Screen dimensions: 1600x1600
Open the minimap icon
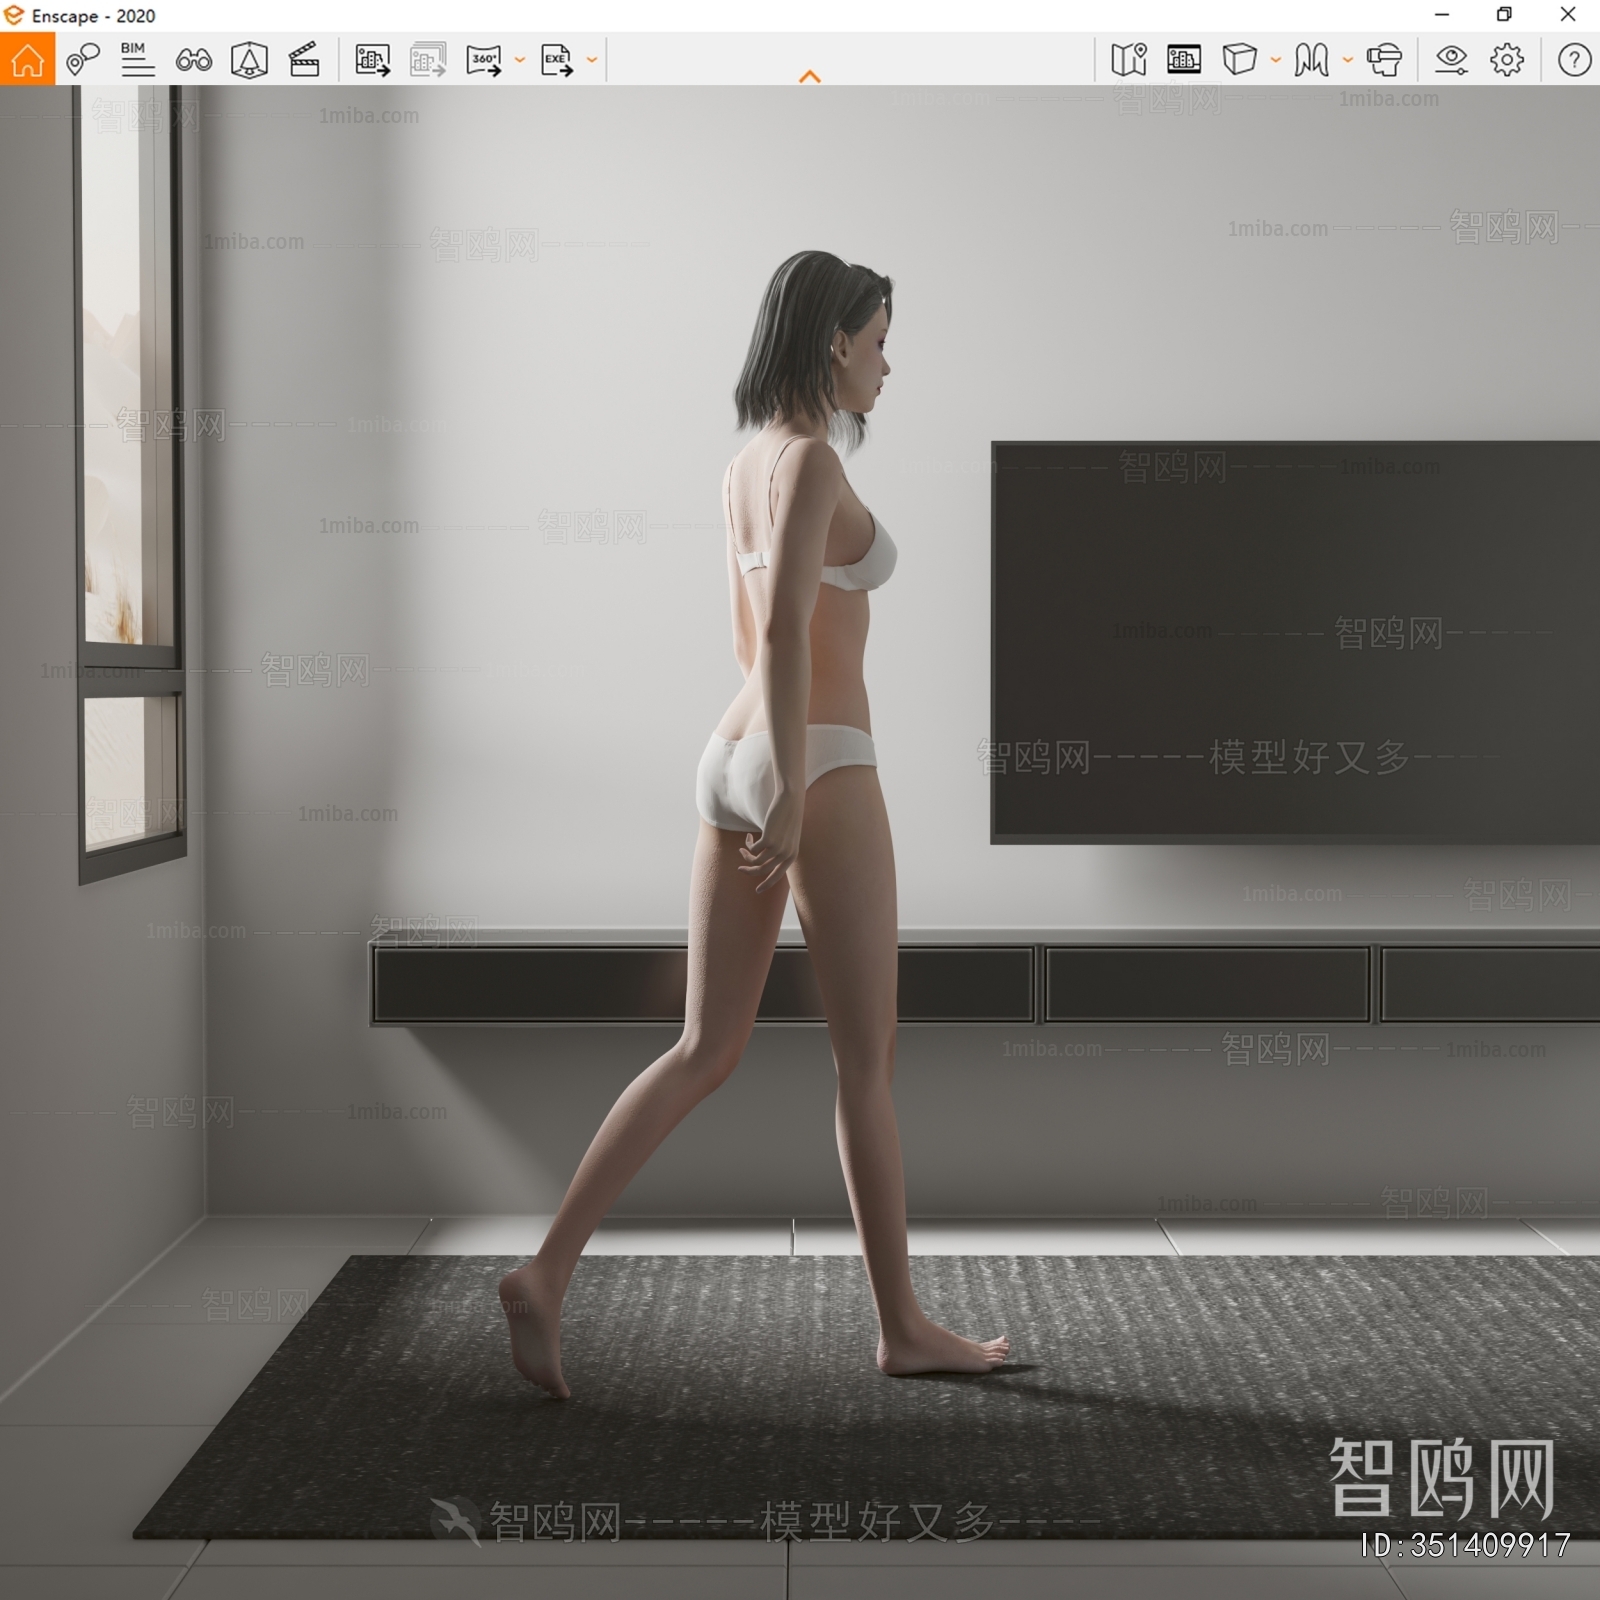[1128, 60]
